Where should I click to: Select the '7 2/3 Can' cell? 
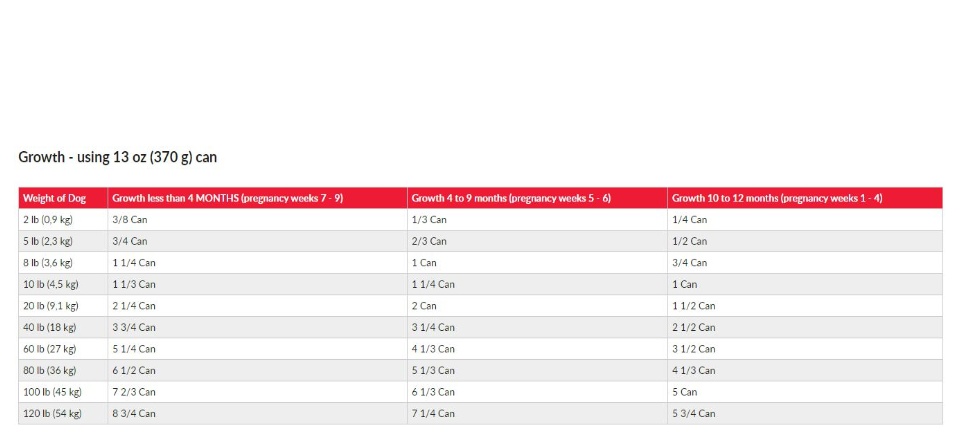133,392
